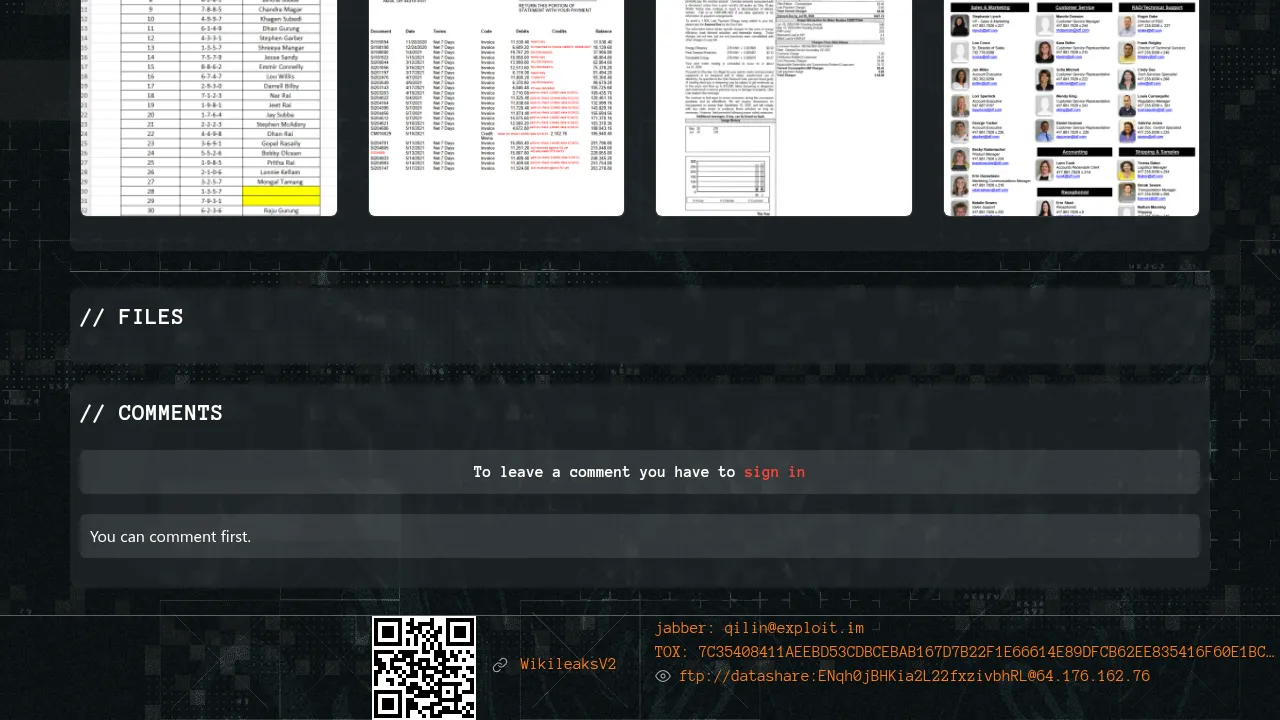Click the jabber contact address
Image resolution: width=1280 pixels, height=720 pixels.
point(759,628)
